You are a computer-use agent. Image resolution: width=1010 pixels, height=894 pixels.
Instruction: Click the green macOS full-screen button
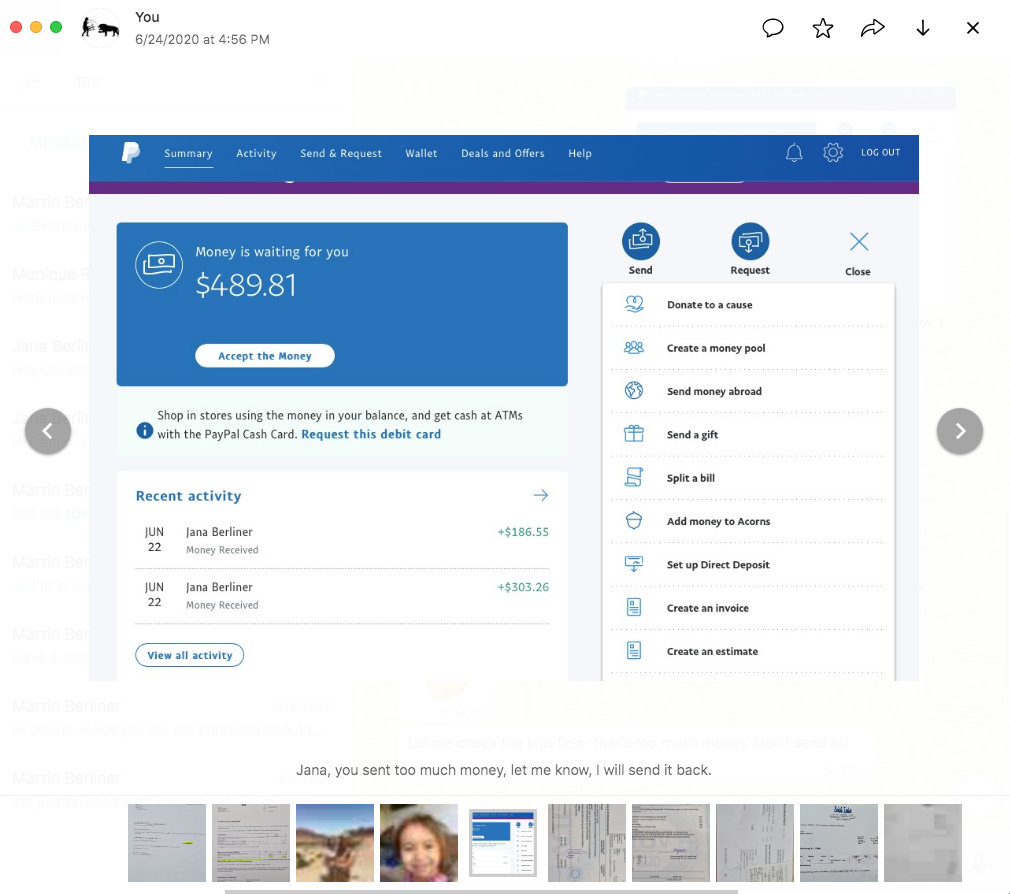56,27
